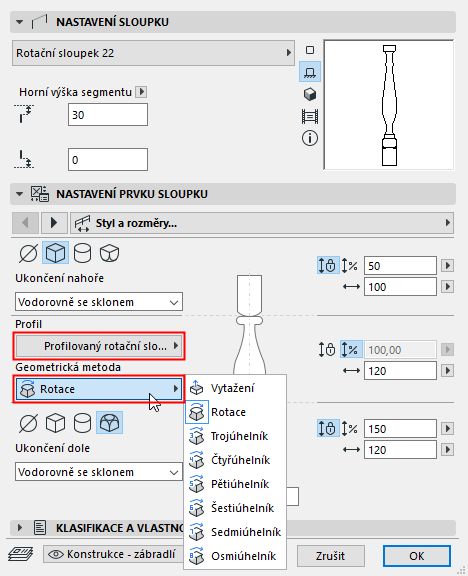
Task: Choose Šestiúhelník from the method menu
Action: pyautogui.click(x=235, y=508)
